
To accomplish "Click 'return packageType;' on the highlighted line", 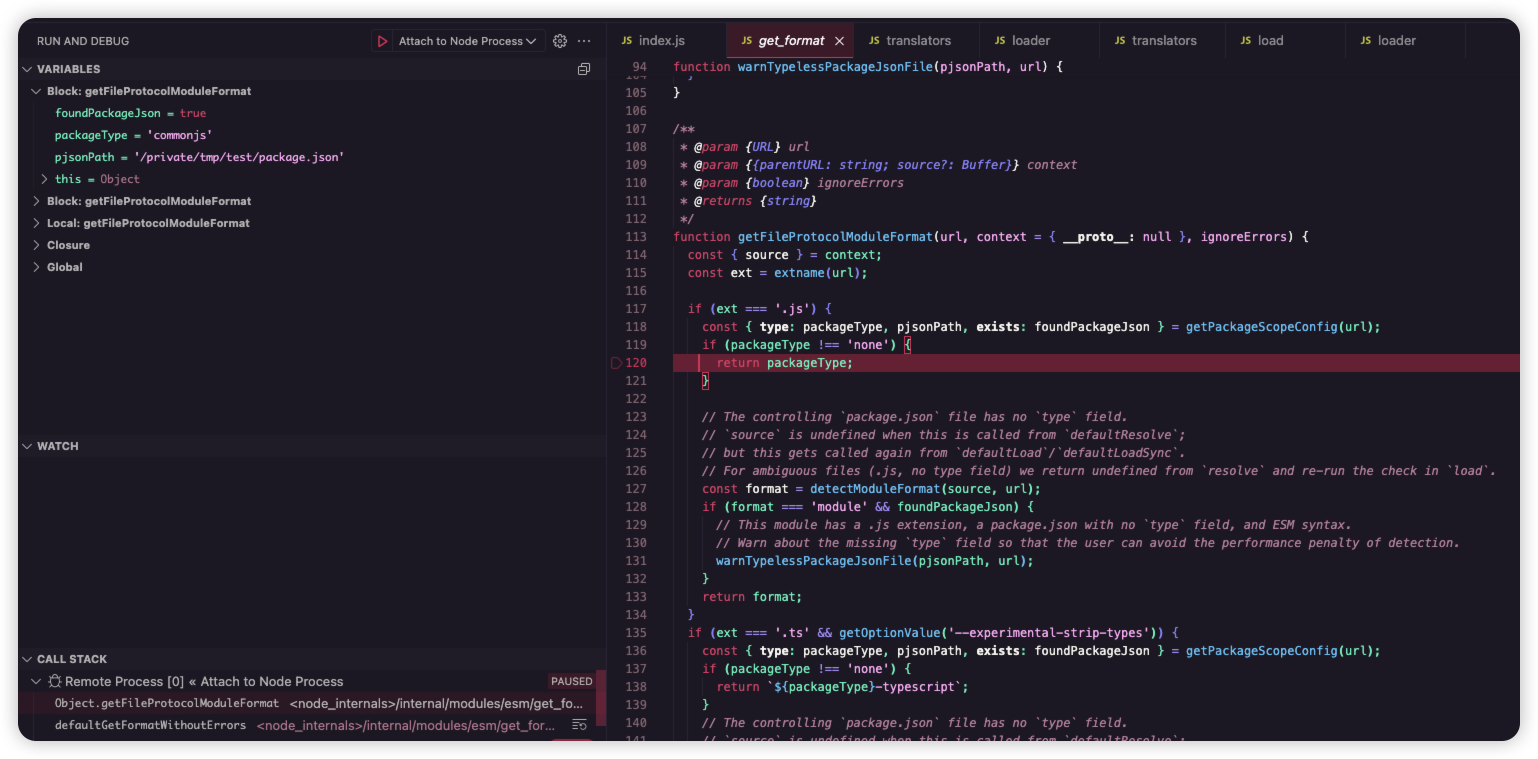I will pyautogui.click(x=784, y=363).
